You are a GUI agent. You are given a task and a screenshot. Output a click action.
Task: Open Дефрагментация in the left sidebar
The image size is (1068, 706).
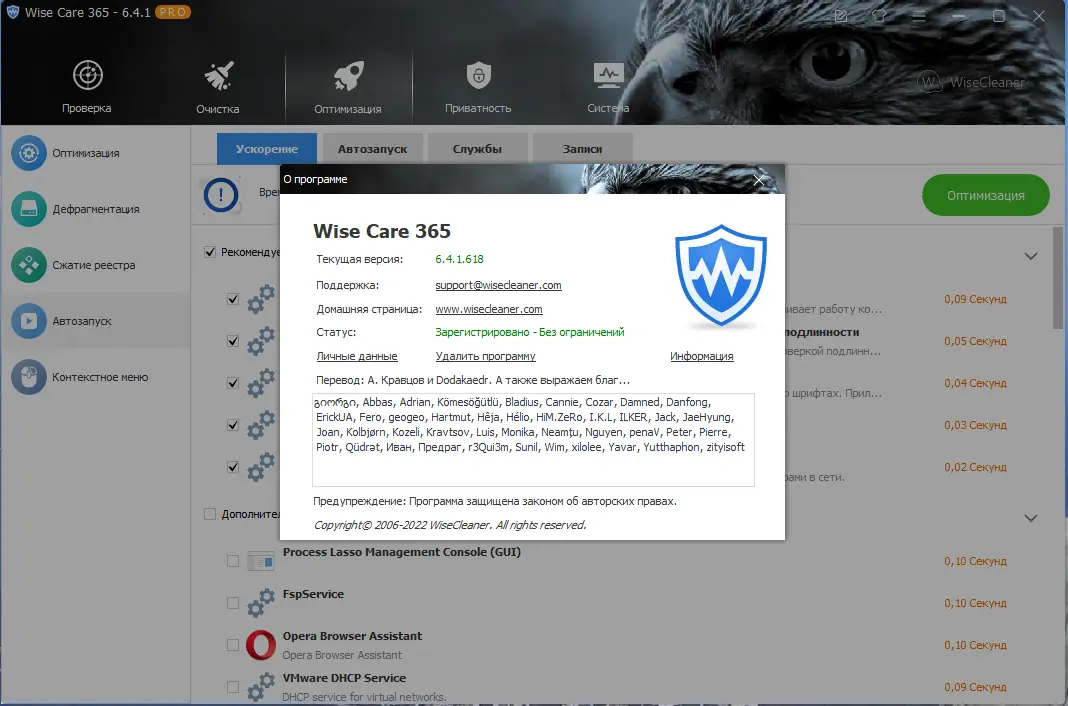pyautogui.click(x=95, y=209)
